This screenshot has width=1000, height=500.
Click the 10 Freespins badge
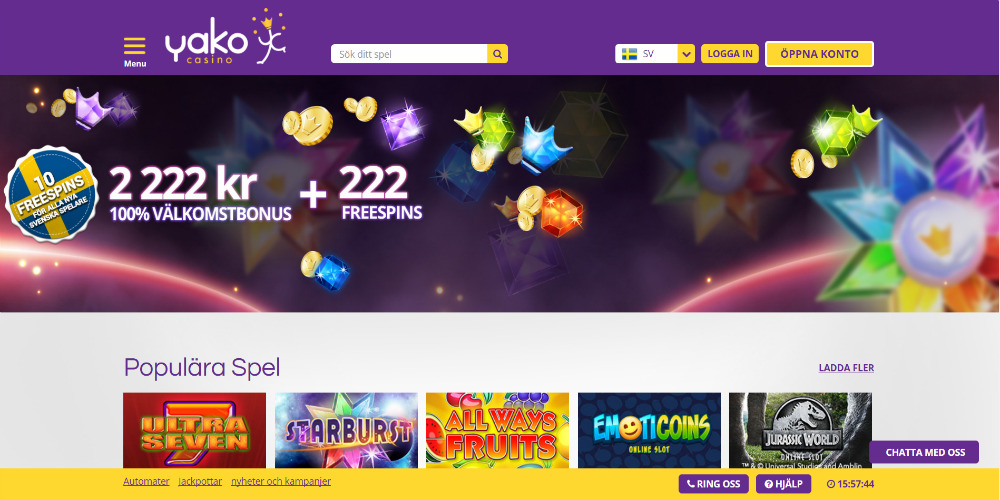point(51,193)
